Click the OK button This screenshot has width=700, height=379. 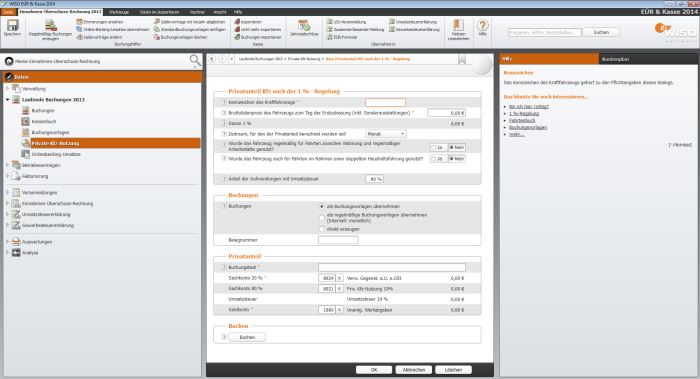tap(374, 370)
